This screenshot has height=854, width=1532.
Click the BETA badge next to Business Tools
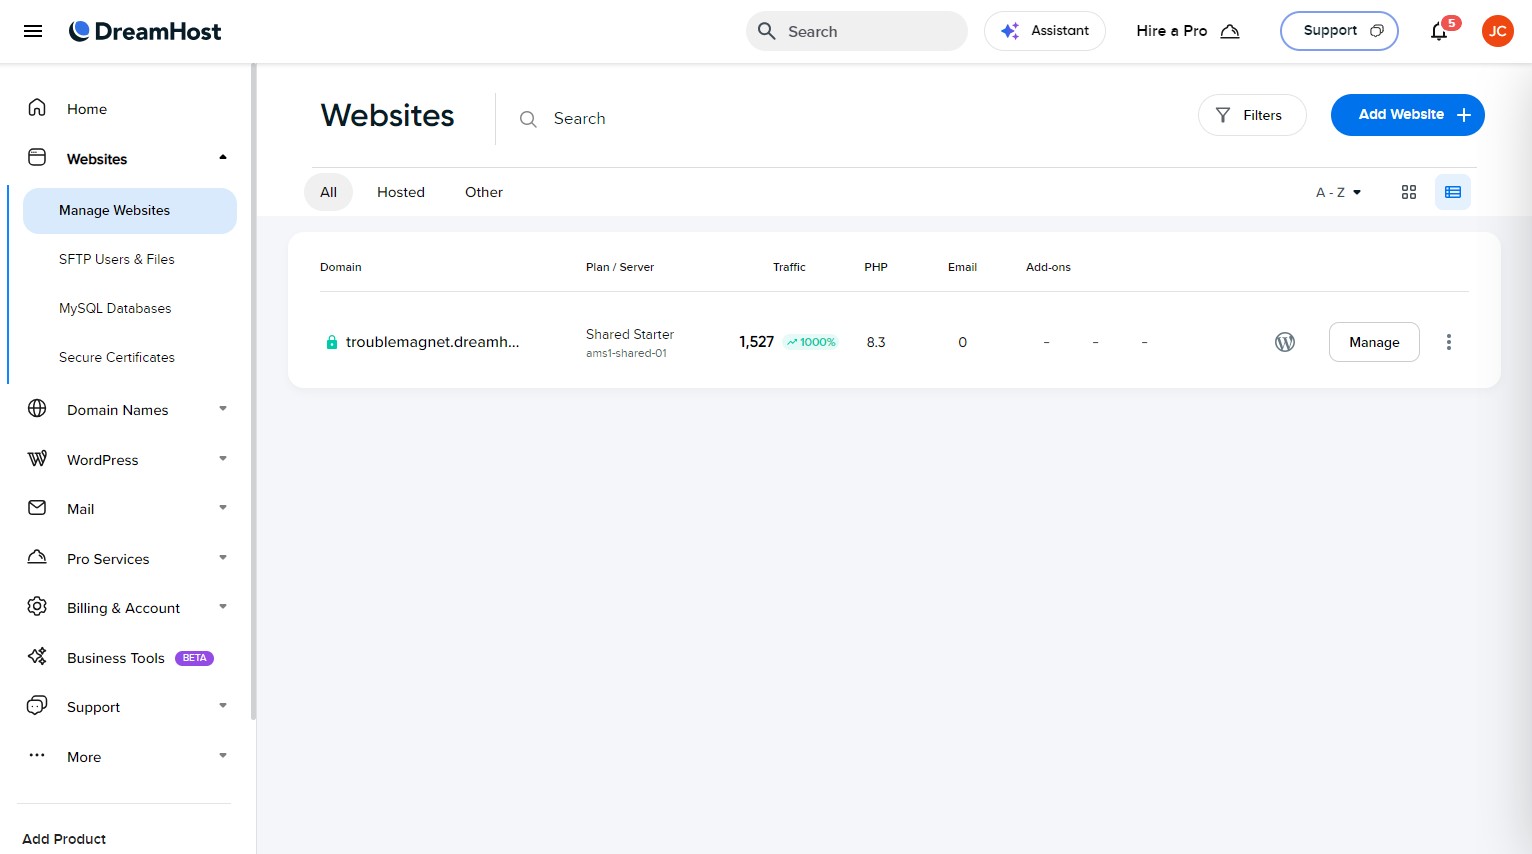194,658
